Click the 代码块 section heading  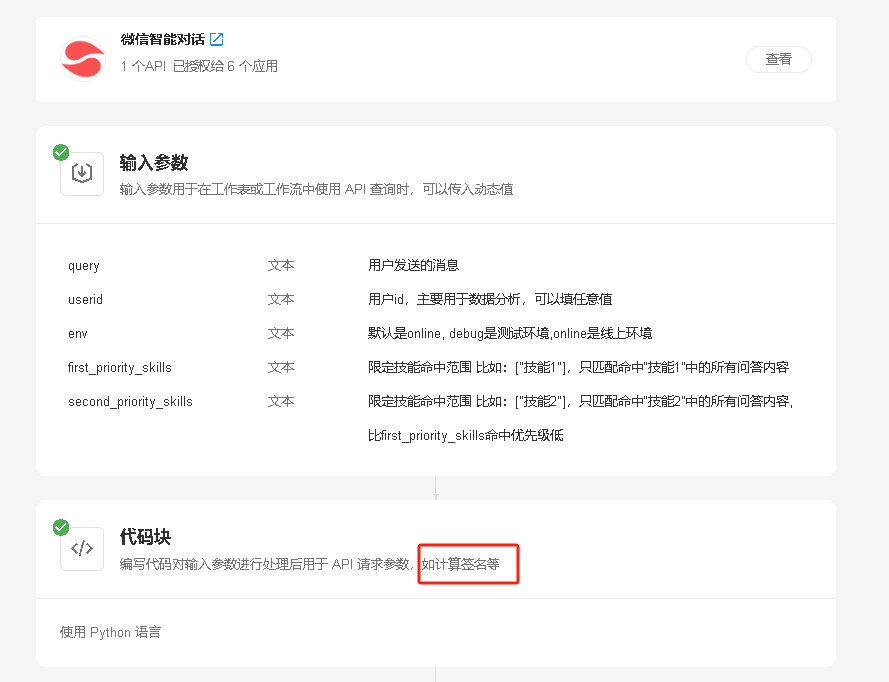tap(145, 537)
